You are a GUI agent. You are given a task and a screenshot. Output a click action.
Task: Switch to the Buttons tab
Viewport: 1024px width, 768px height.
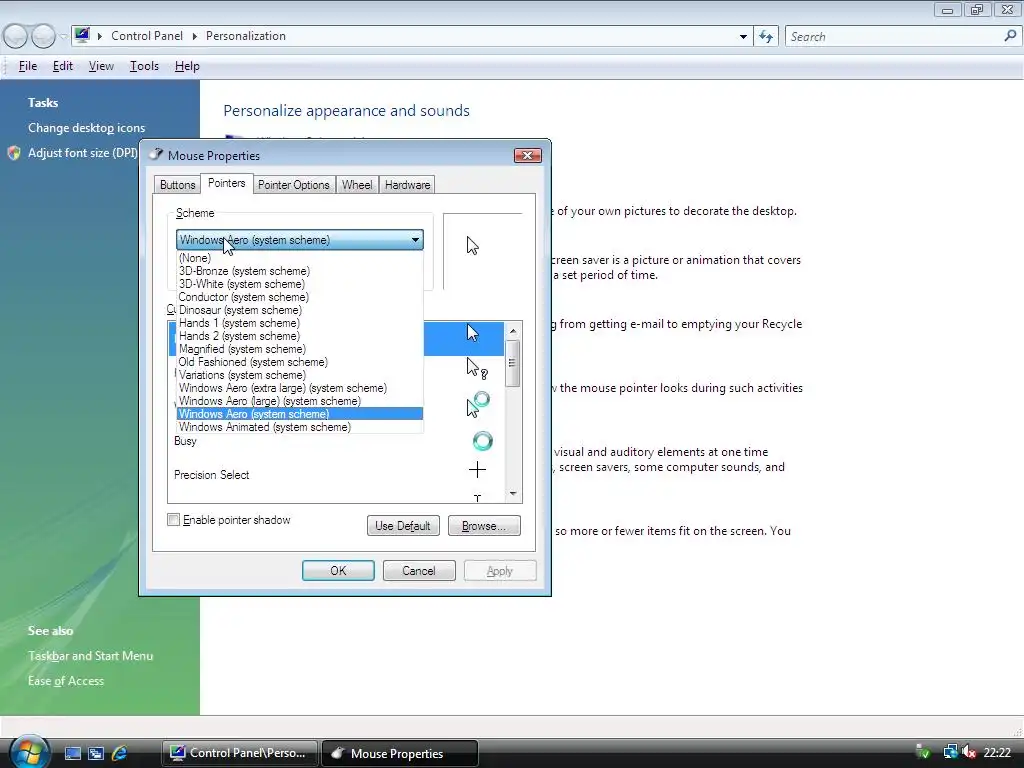pyautogui.click(x=177, y=185)
